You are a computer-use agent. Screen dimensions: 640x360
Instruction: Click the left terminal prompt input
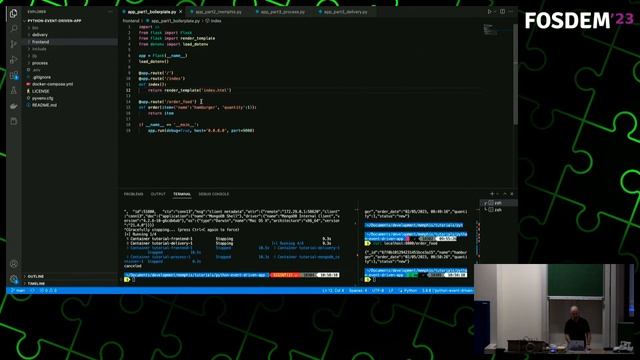(133, 280)
